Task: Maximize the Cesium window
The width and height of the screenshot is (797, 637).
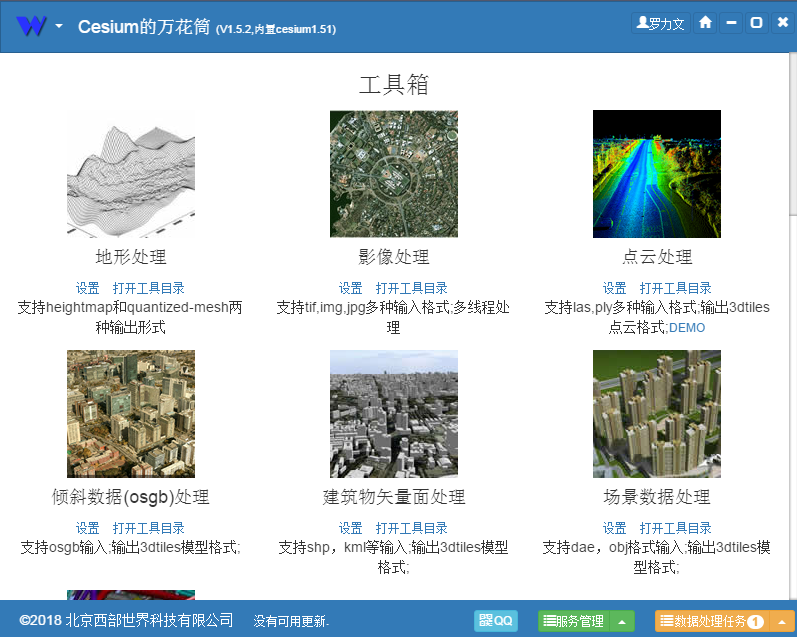Action: click(x=757, y=23)
